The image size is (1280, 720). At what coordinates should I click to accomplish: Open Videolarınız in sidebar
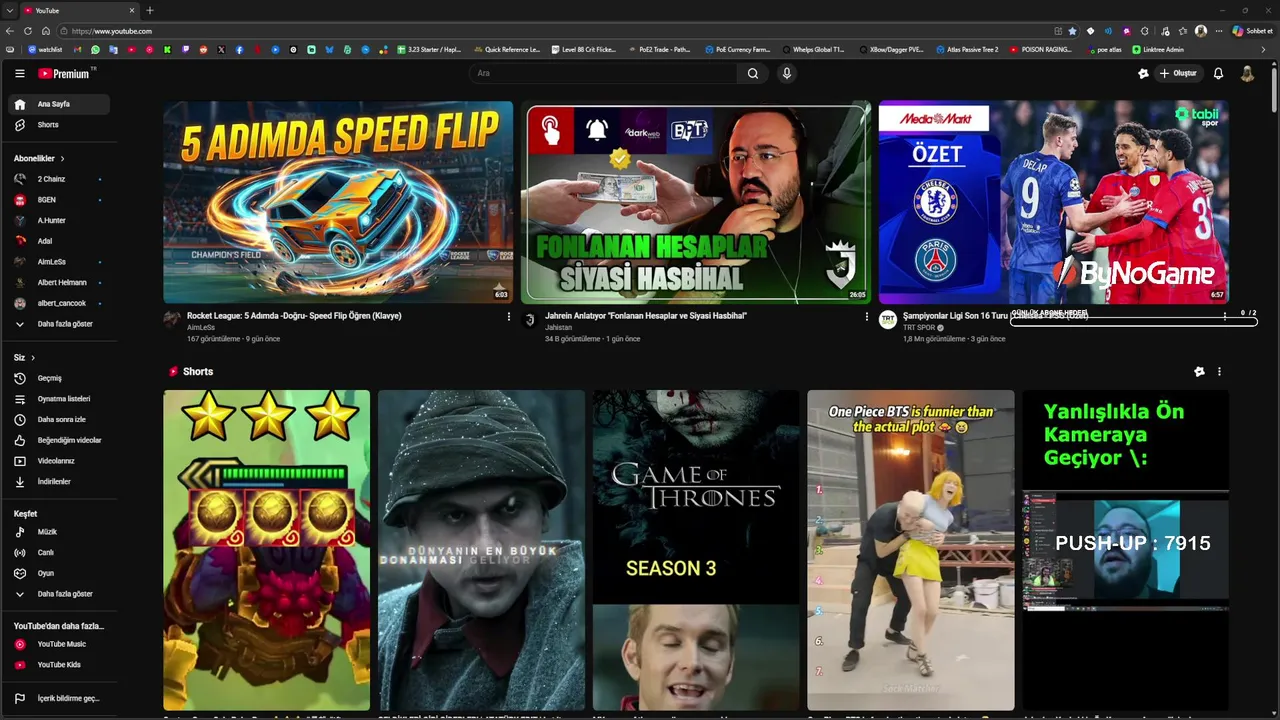[58, 461]
